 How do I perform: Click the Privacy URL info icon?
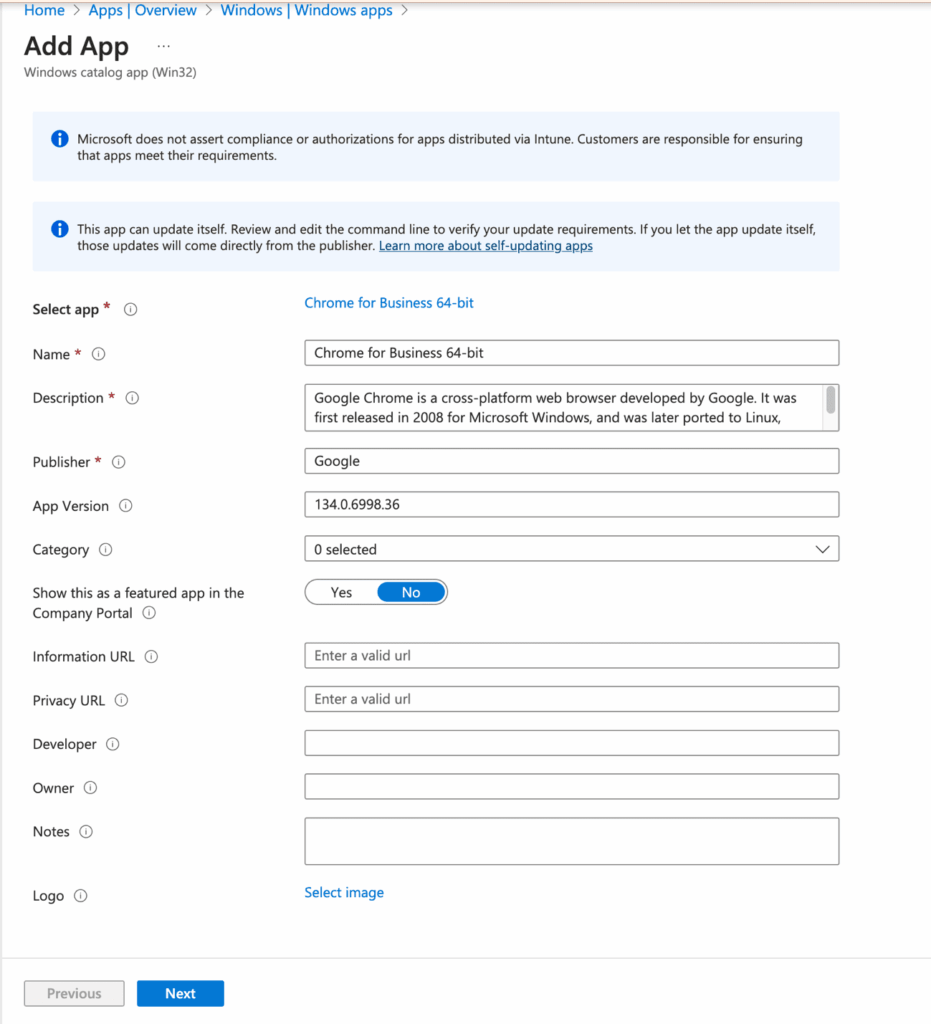[x=122, y=701]
